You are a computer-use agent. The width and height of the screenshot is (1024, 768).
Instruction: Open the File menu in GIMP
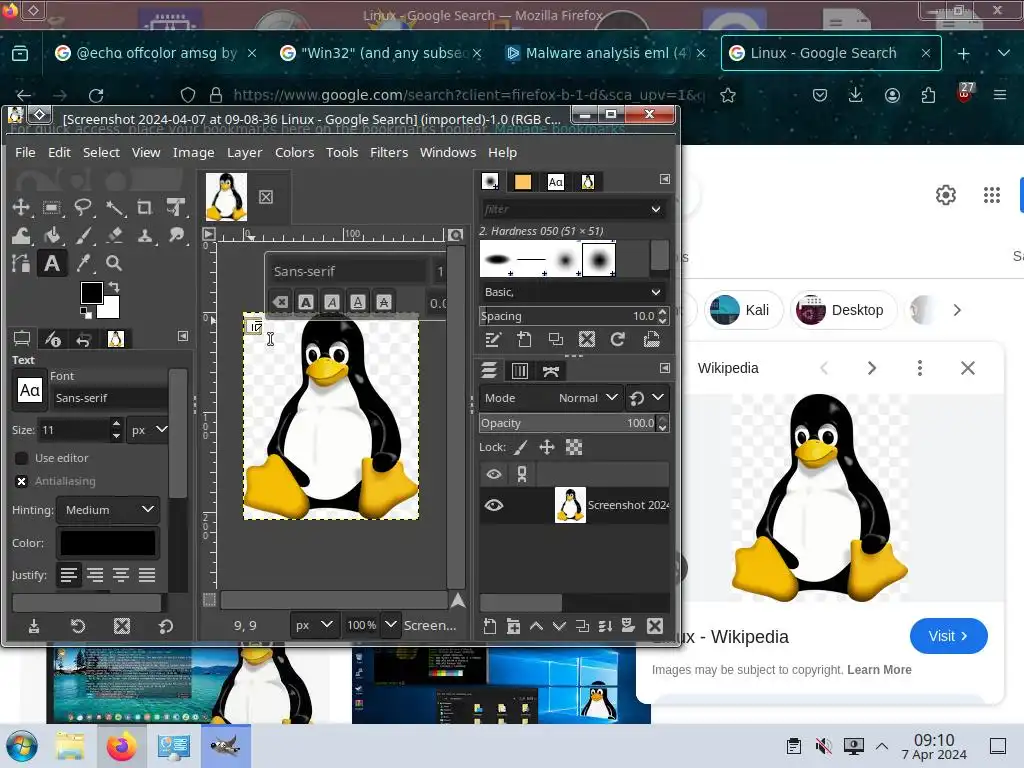[25, 152]
